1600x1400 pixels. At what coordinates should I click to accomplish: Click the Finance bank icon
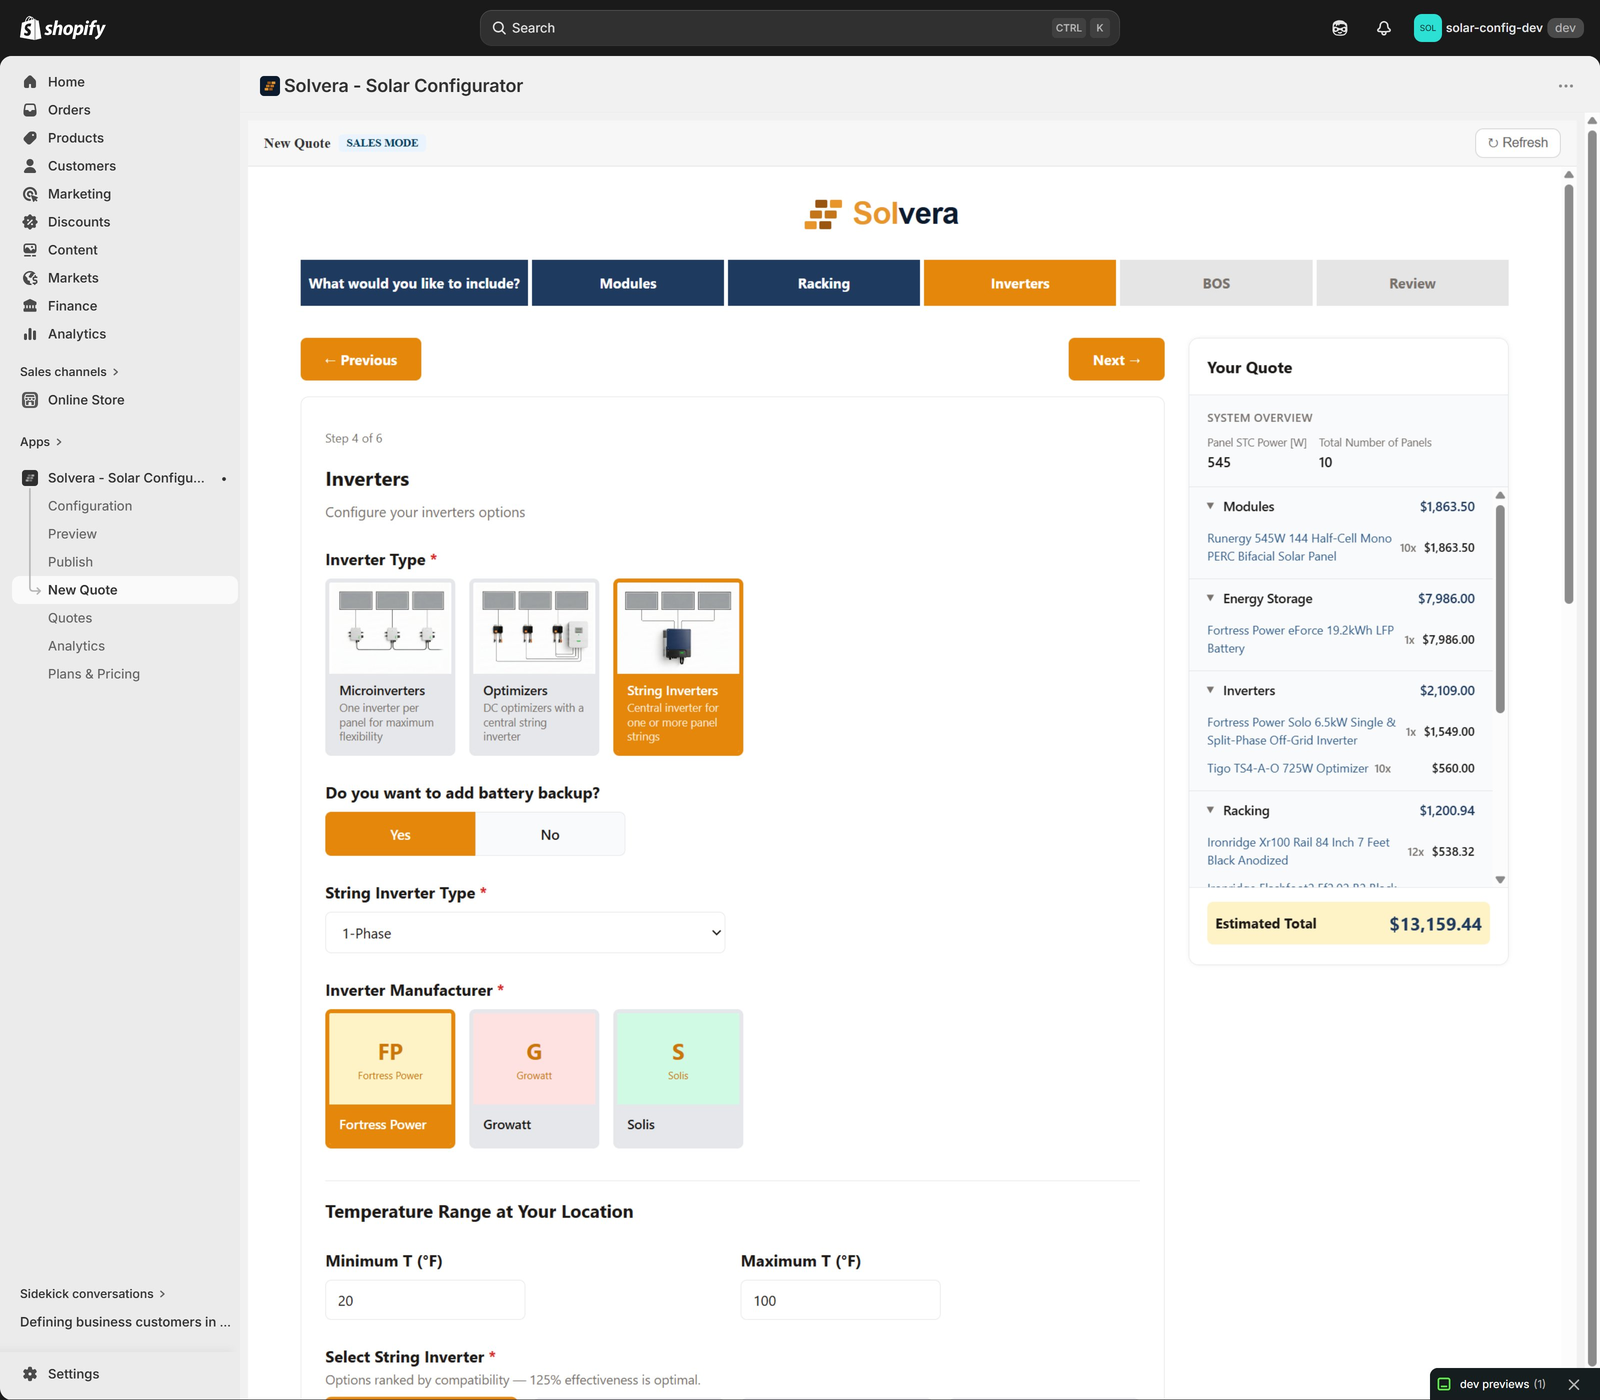click(x=30, y=306)
